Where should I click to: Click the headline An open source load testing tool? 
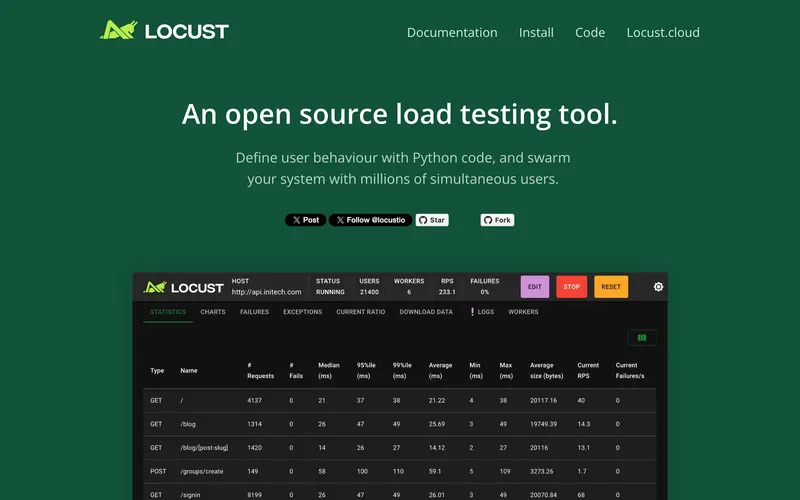coord(399,114)
